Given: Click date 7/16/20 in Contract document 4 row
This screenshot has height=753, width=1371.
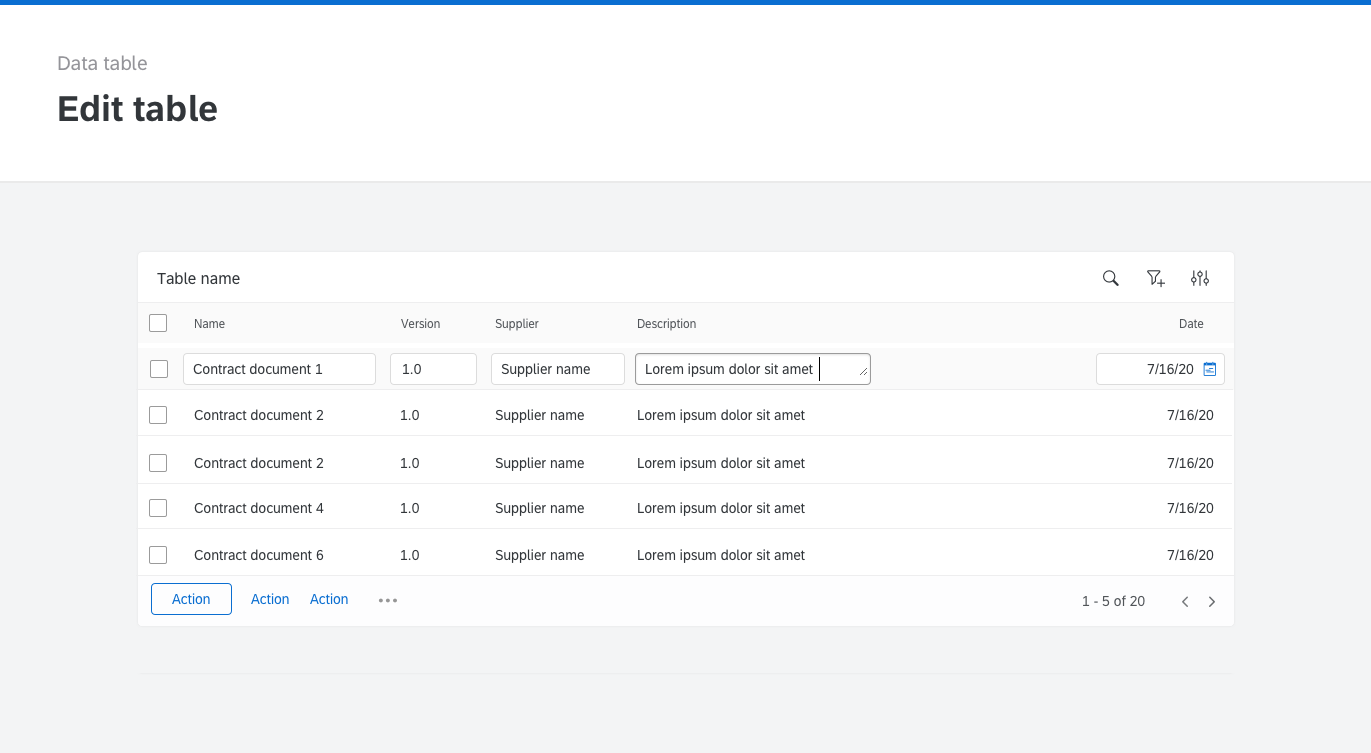Looking at the screenshot, I should [1190, 508].
